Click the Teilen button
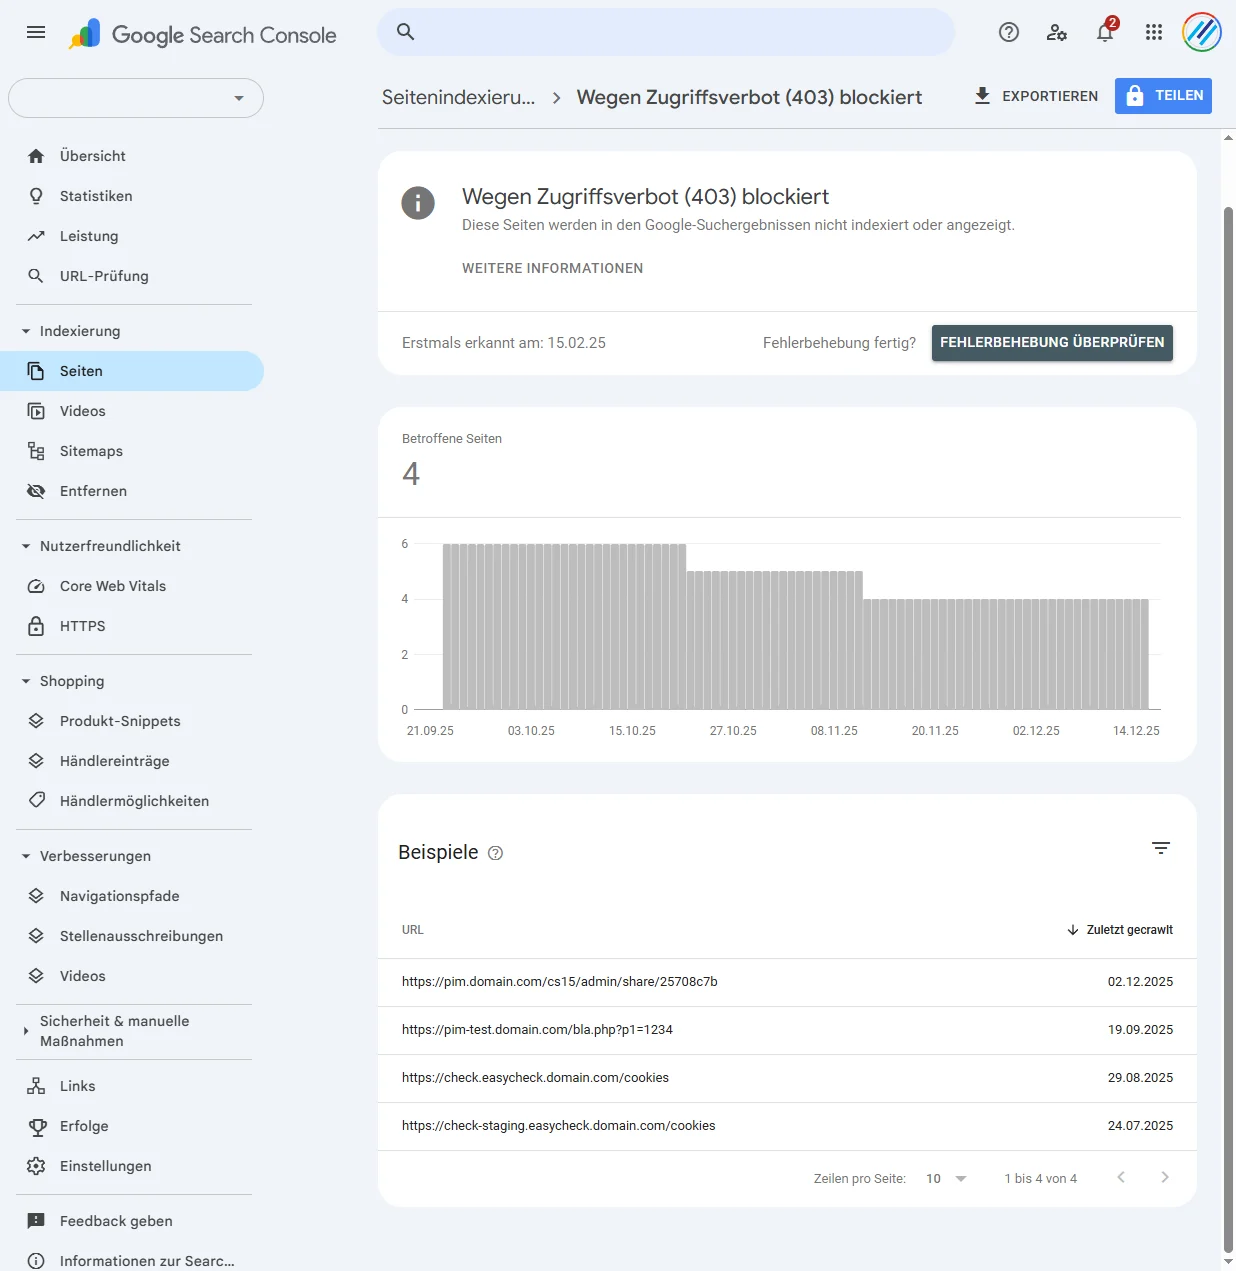The width and height of the screenshot is (1236, 1271). coord(1163,96)
